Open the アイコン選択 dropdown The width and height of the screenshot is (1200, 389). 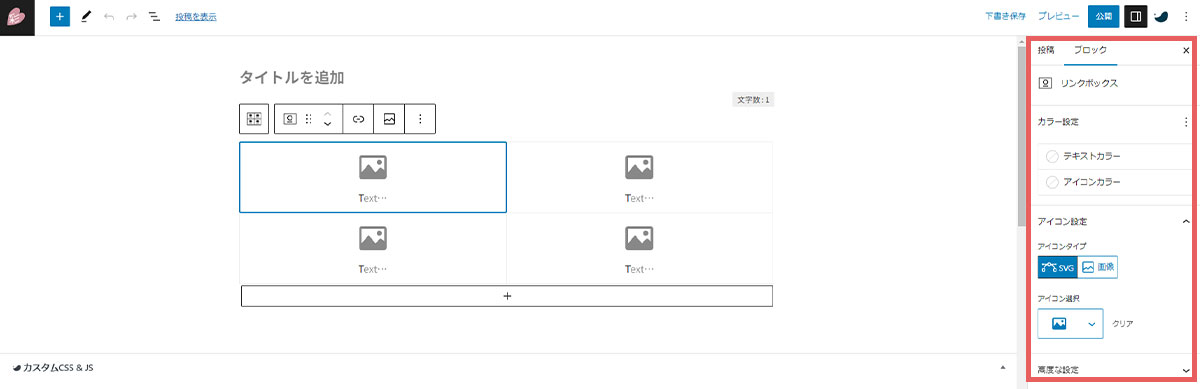(x=1070, y=324)
